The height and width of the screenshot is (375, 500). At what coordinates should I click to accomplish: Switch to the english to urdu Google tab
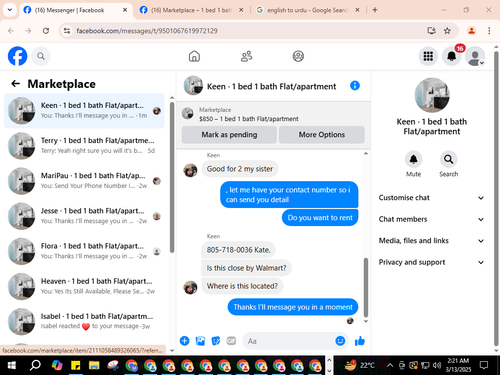[x=307, y=10]
